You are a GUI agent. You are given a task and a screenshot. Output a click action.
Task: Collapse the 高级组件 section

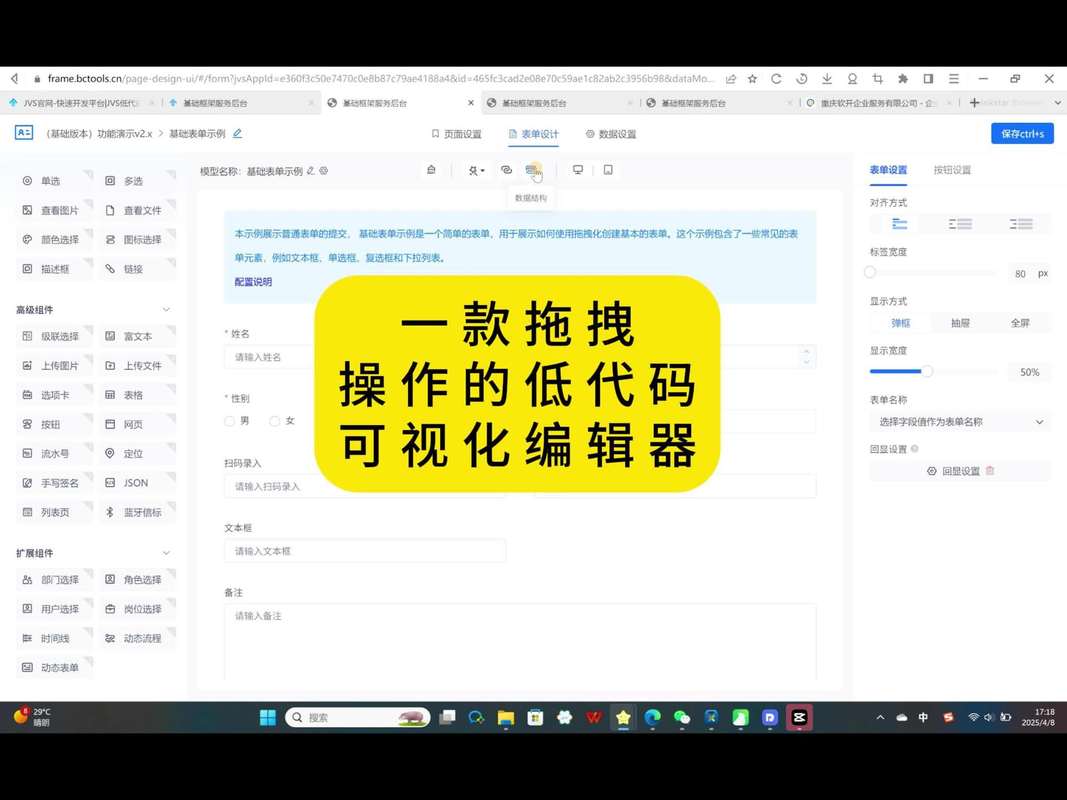pos(166,310)
